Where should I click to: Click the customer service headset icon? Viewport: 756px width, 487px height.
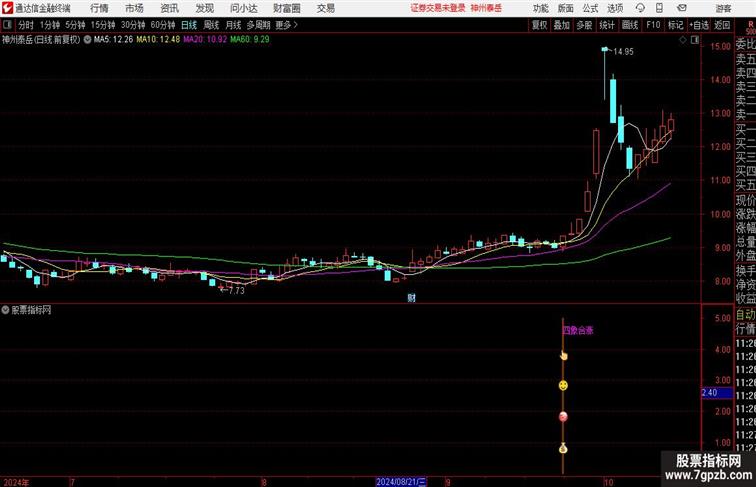640,8
